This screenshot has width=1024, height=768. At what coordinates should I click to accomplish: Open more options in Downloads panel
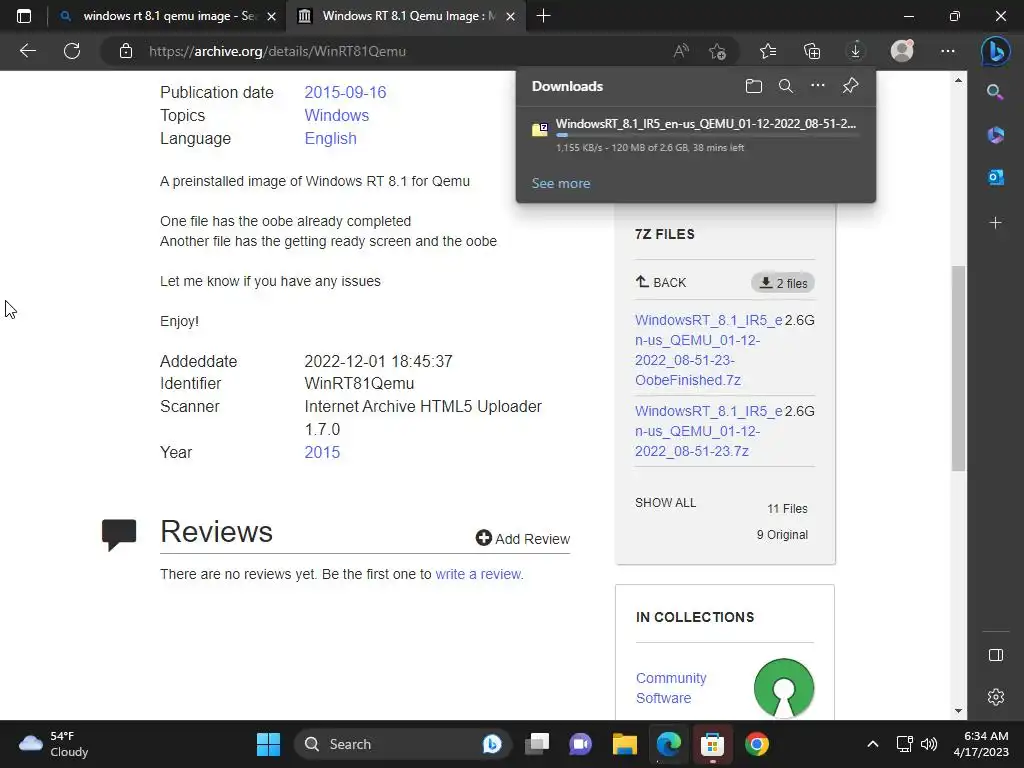818,86
